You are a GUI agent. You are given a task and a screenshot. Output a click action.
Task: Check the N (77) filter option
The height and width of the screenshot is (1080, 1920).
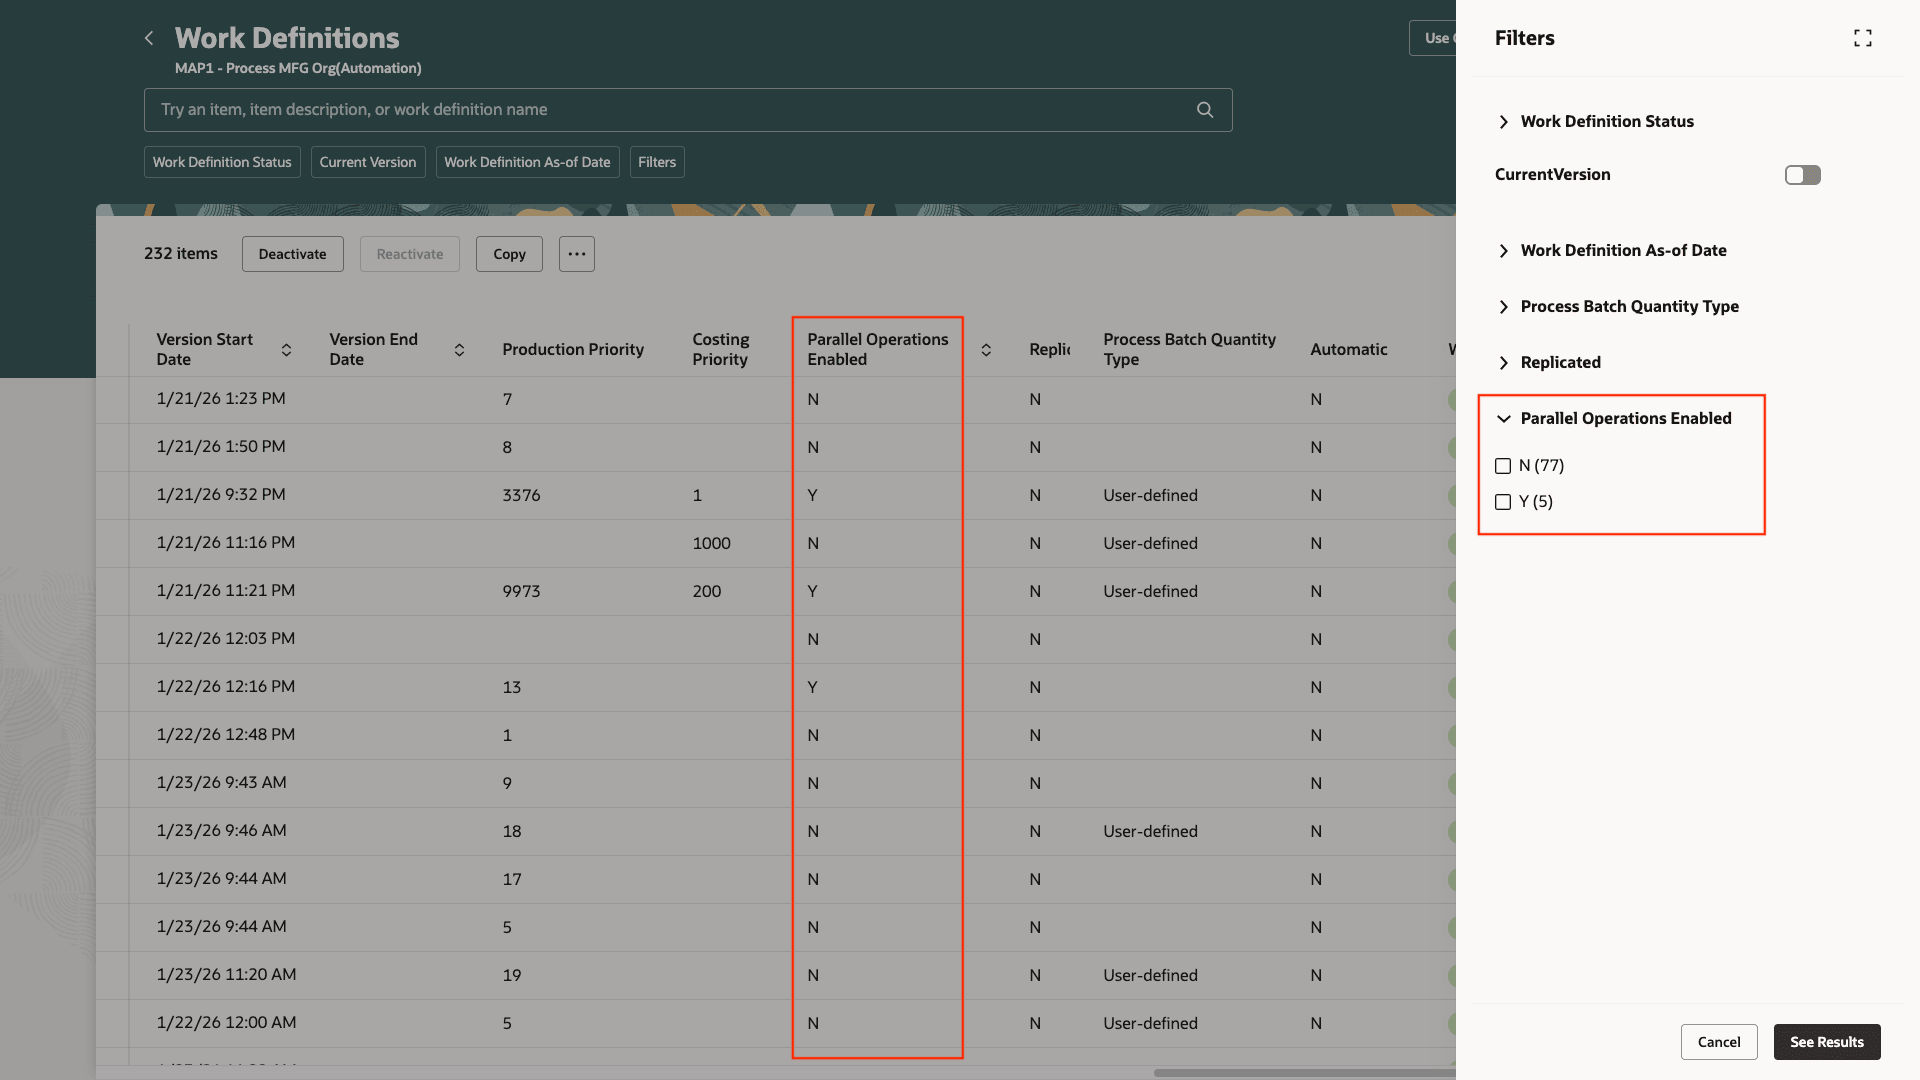pos(1503,466)
